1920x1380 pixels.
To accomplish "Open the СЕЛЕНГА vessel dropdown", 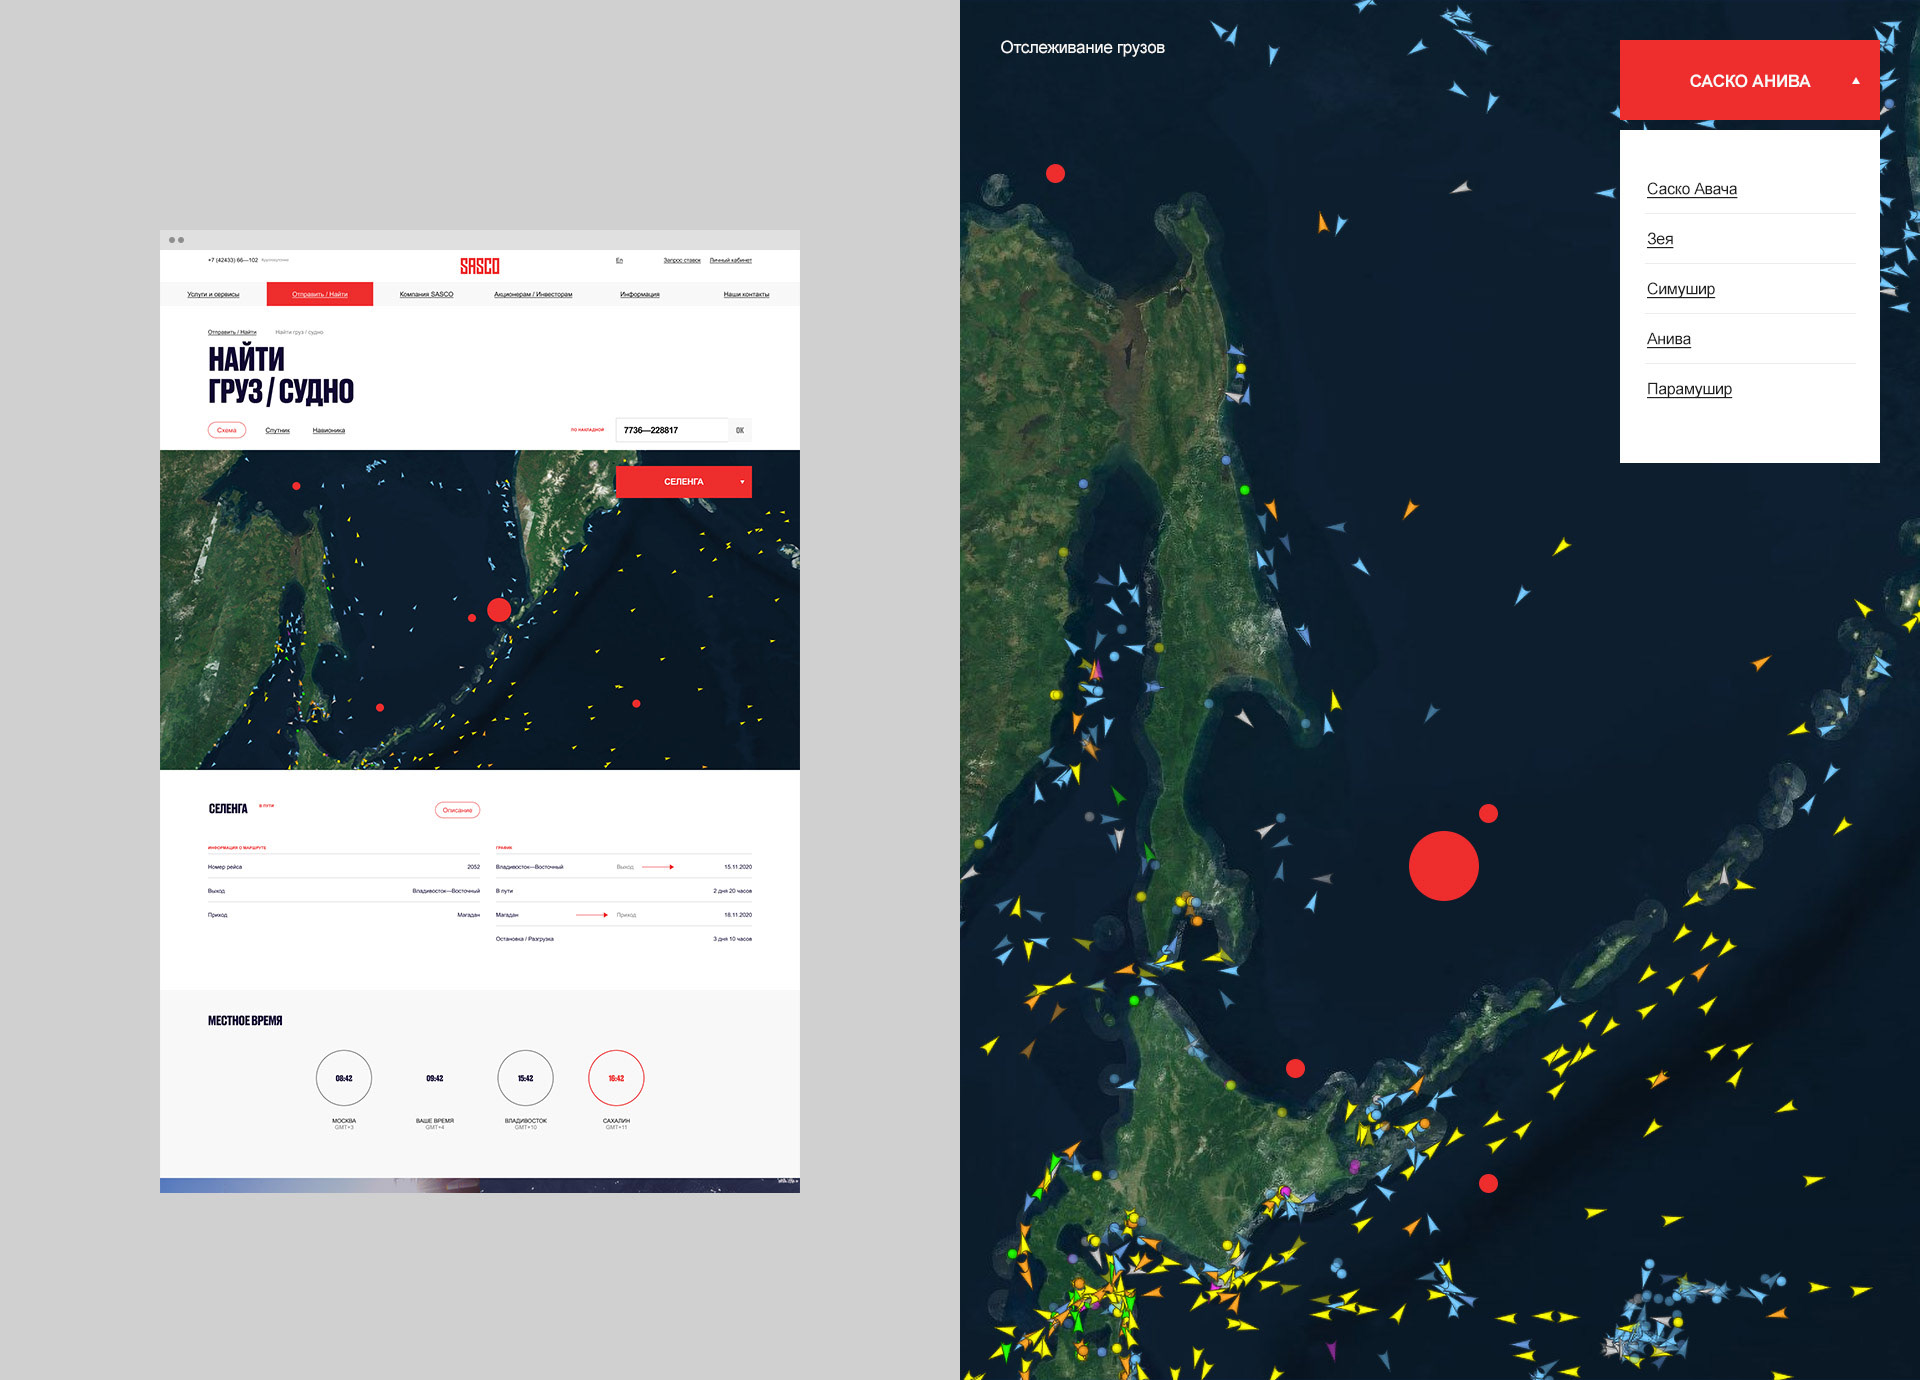I will click(684, 482).
